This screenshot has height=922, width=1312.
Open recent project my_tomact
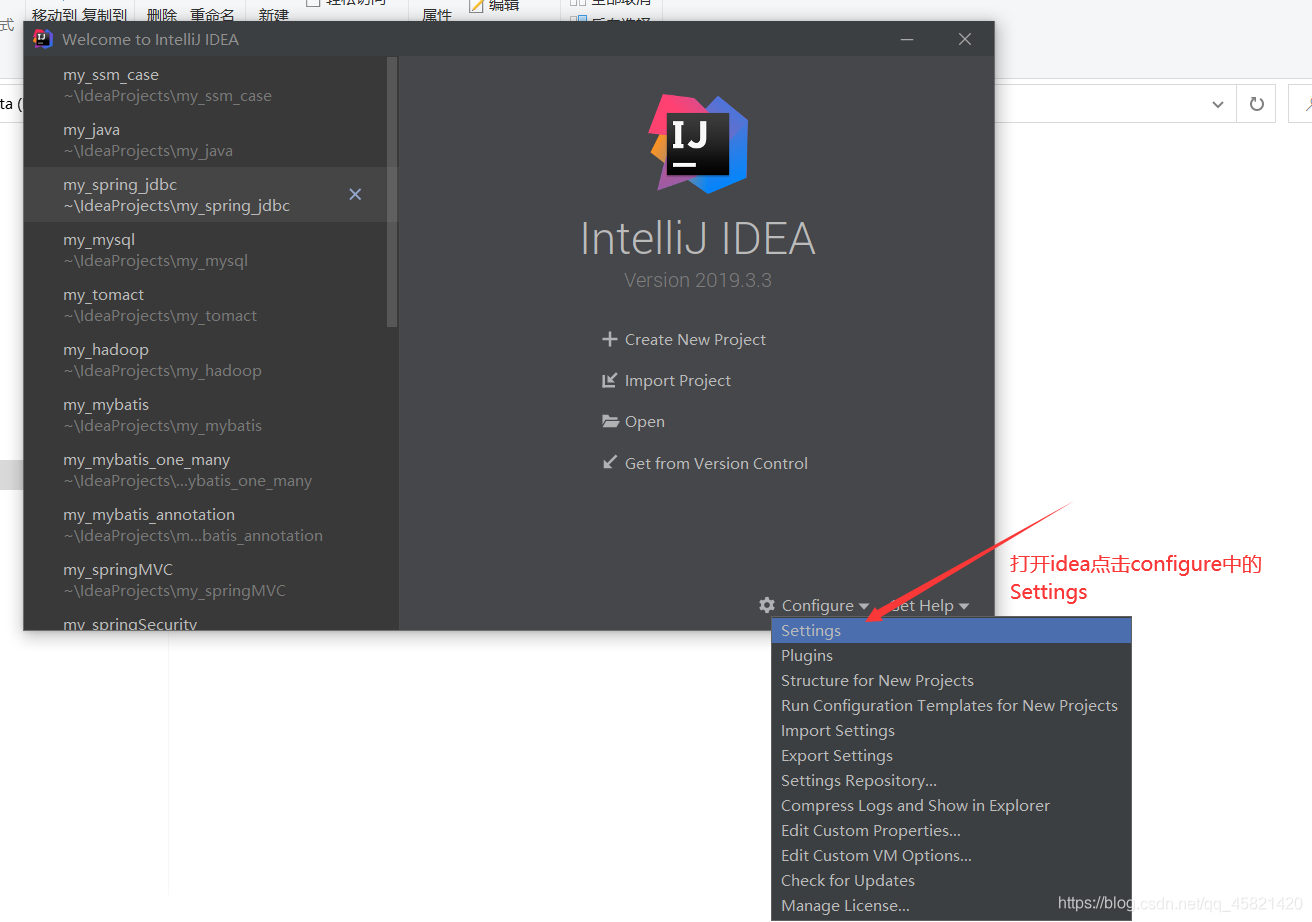coord(205,305)
